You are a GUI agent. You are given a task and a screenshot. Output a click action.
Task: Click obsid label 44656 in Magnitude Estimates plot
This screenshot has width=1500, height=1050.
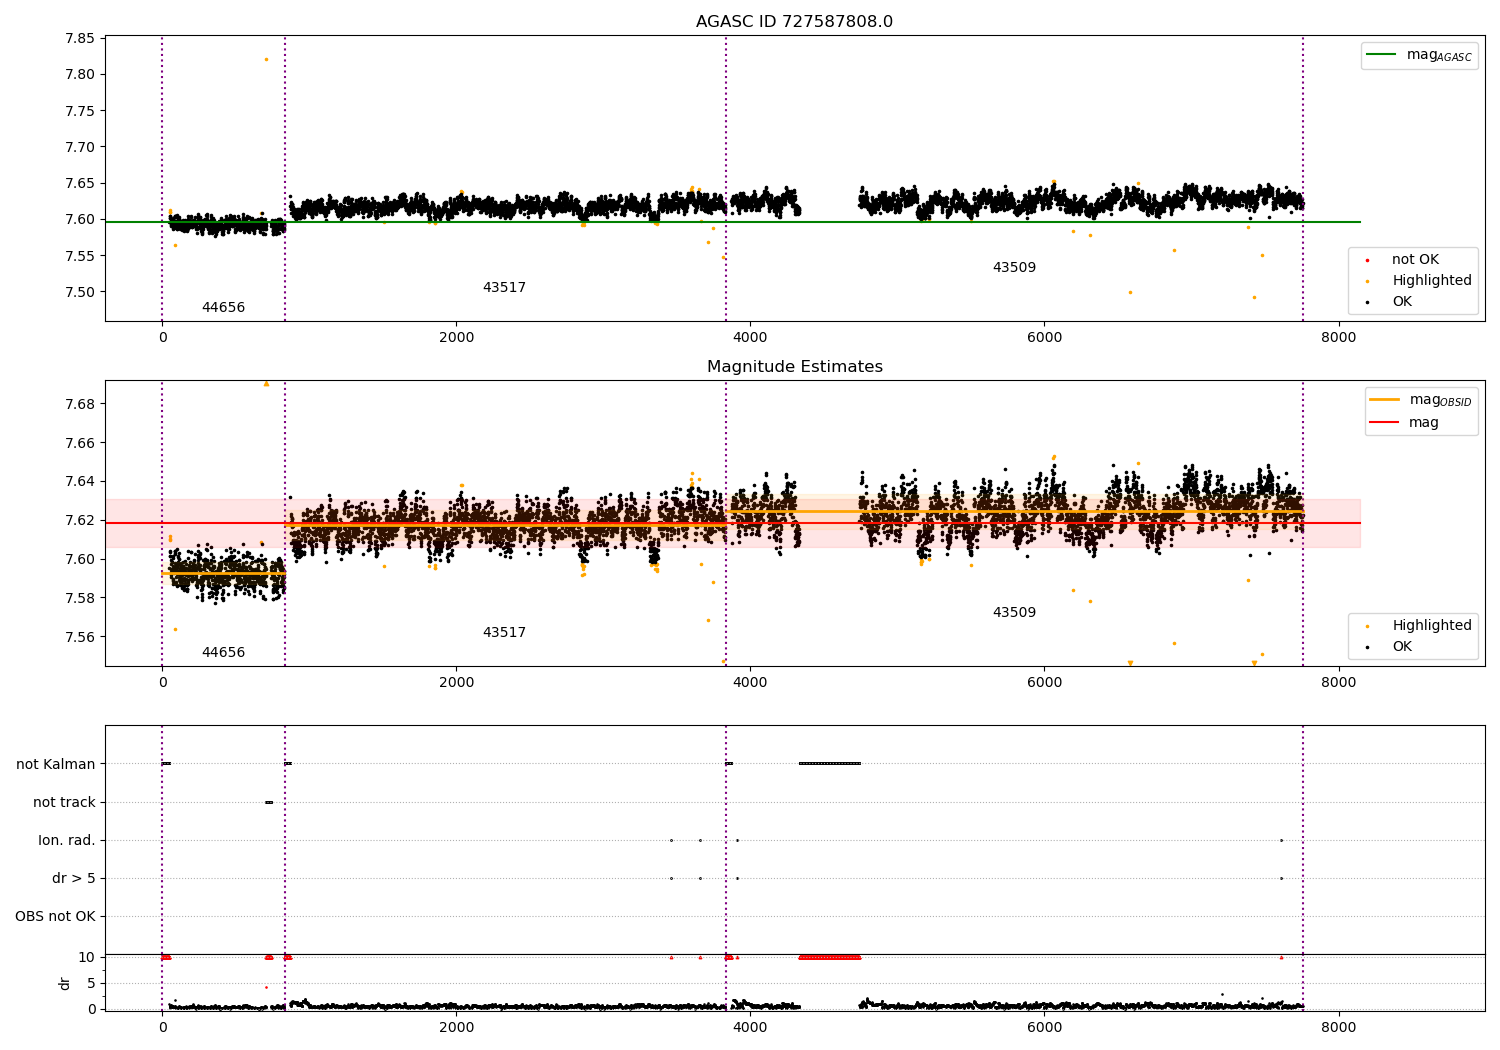(x=223, y=653)
